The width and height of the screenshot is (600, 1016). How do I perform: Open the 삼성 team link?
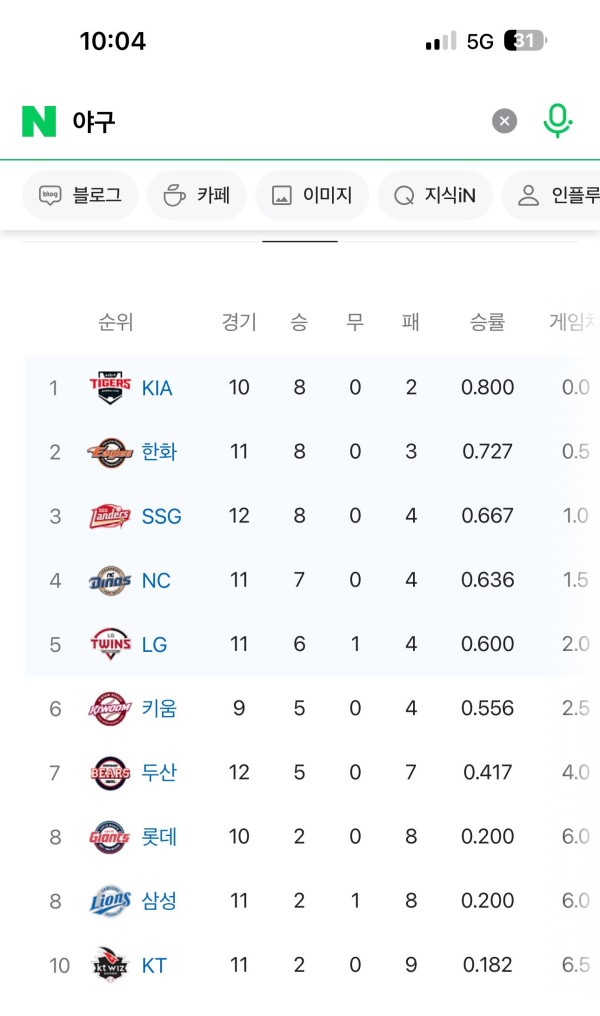click(x=159, y=901)
